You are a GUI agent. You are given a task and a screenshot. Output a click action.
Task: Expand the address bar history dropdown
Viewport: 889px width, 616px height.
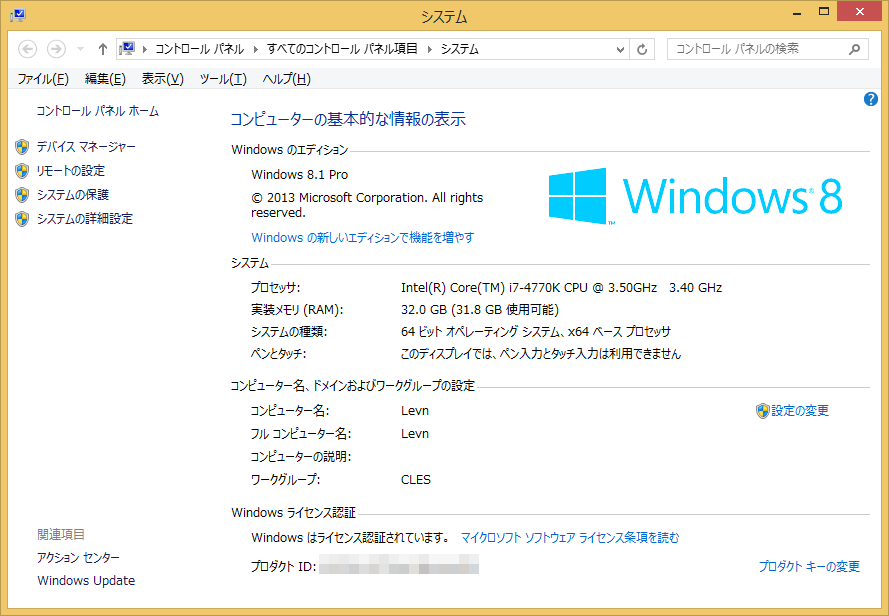click(x=619, y=49)
